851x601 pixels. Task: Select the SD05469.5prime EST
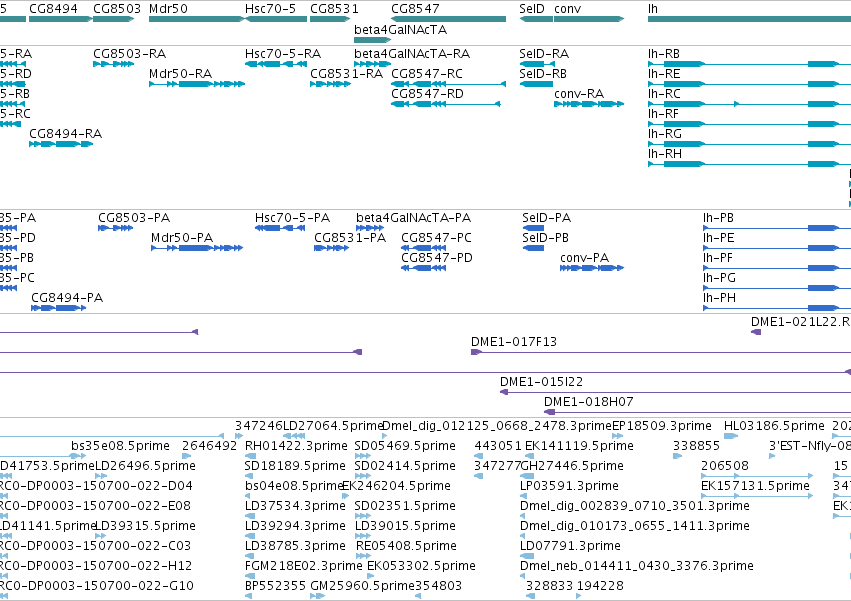click(x=363, y=456)
